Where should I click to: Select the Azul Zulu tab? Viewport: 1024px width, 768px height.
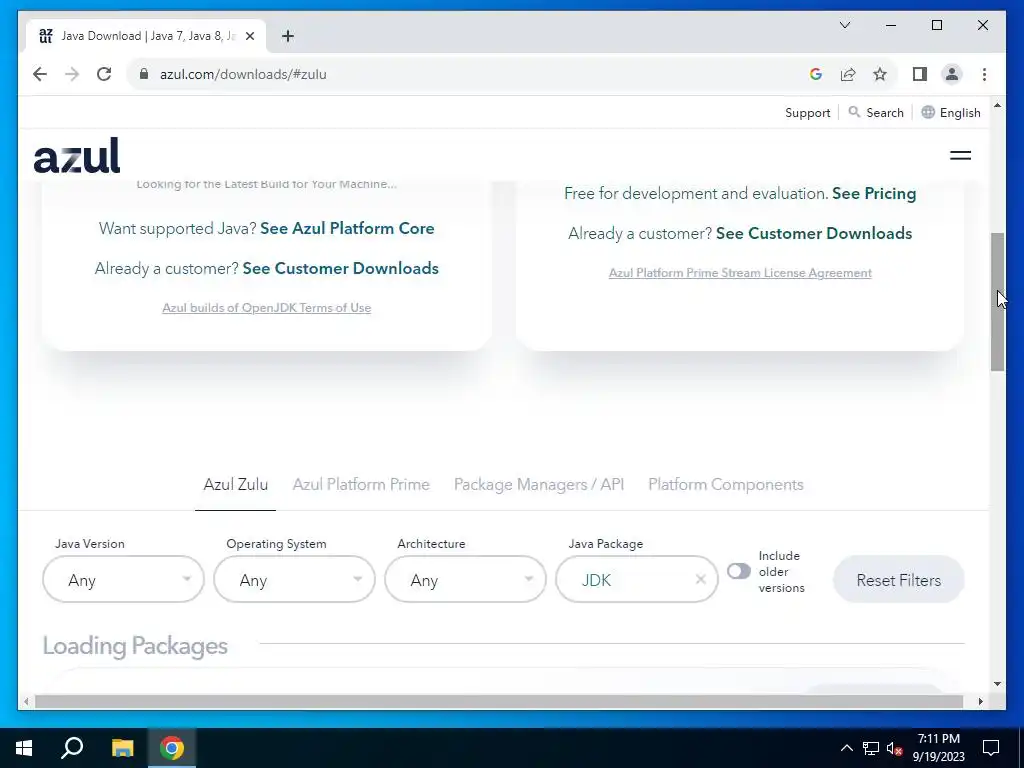[235, 485]
